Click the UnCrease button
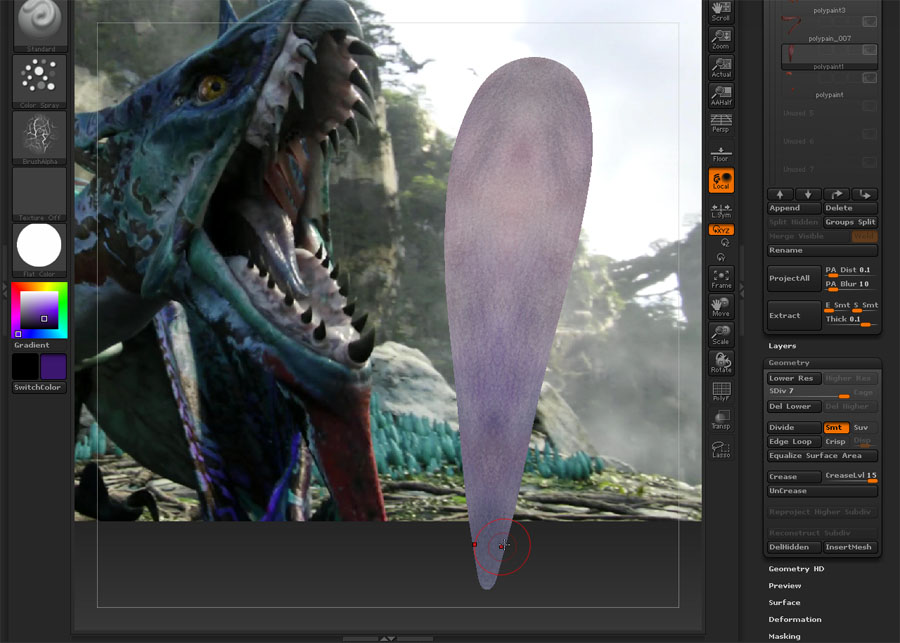This screenshot has width=900, height=643. (x=823, y=491)
